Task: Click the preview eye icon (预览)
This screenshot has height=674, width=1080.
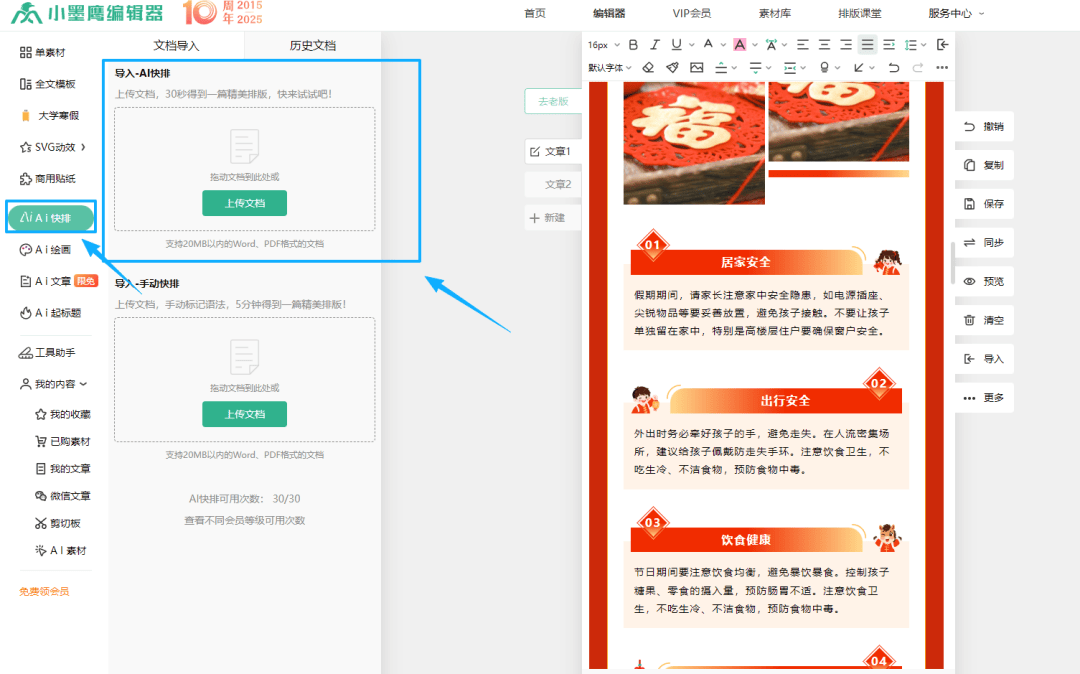Action: click(984, 282)
